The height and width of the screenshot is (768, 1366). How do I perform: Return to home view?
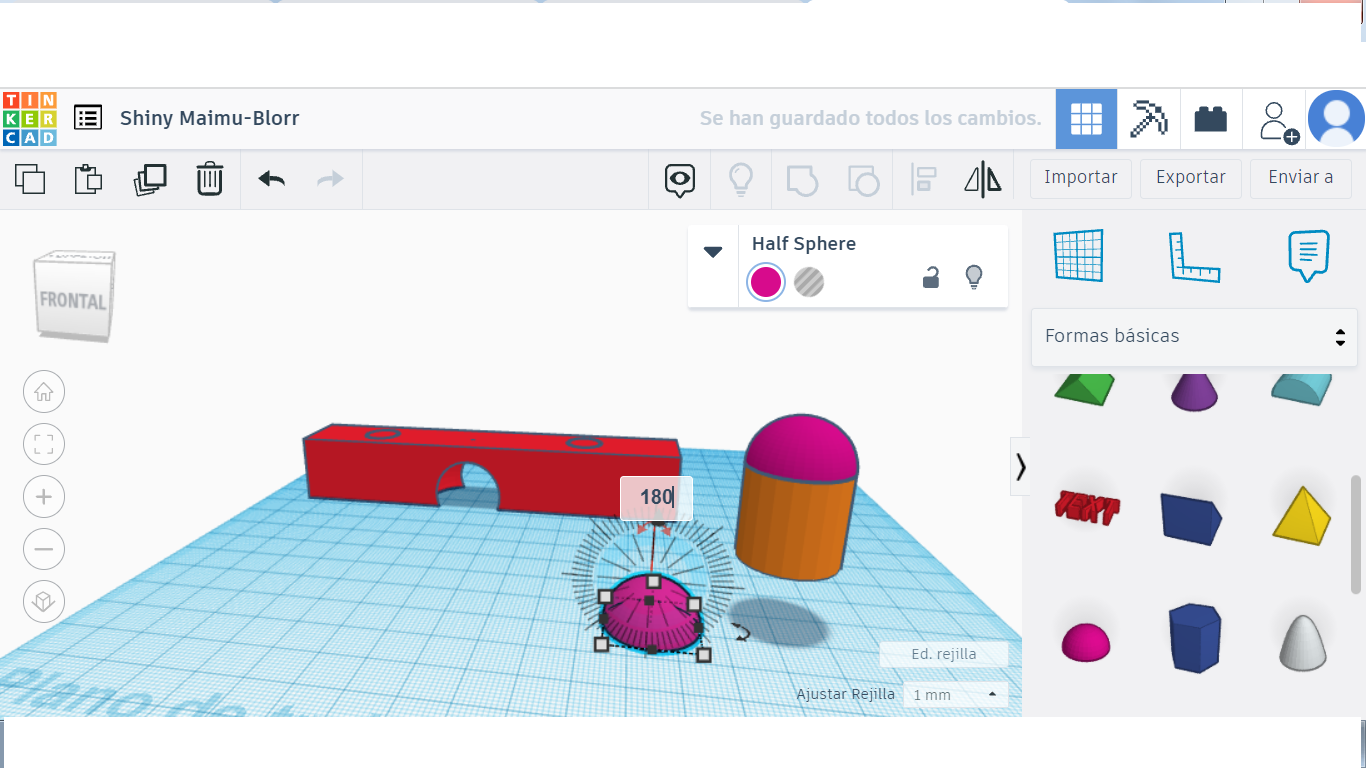[x=44, y=392]
